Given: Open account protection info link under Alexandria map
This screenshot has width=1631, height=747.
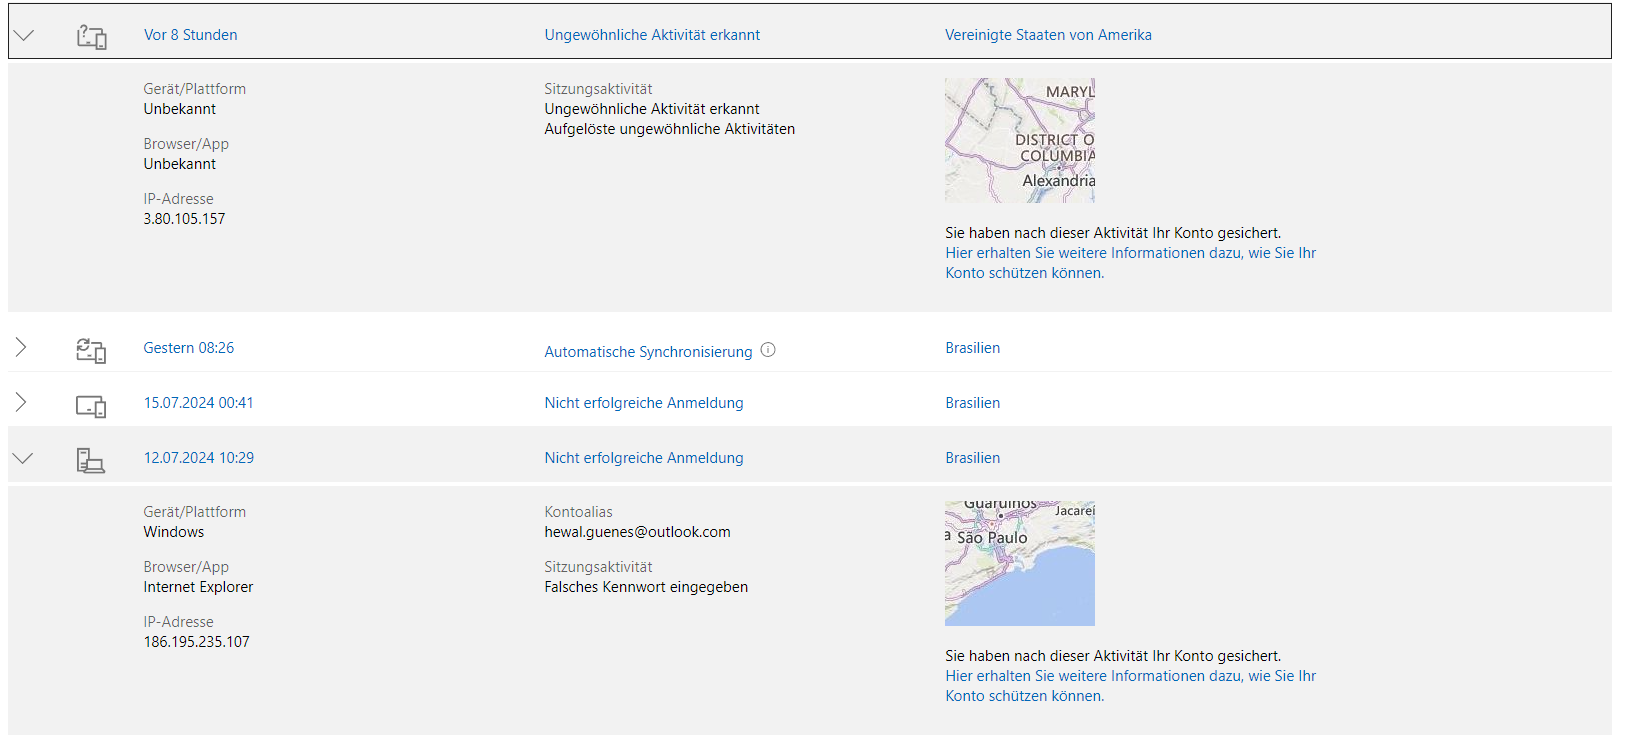Looking at the screenshot, I should pyautogui.click(x=1130, y=263).
